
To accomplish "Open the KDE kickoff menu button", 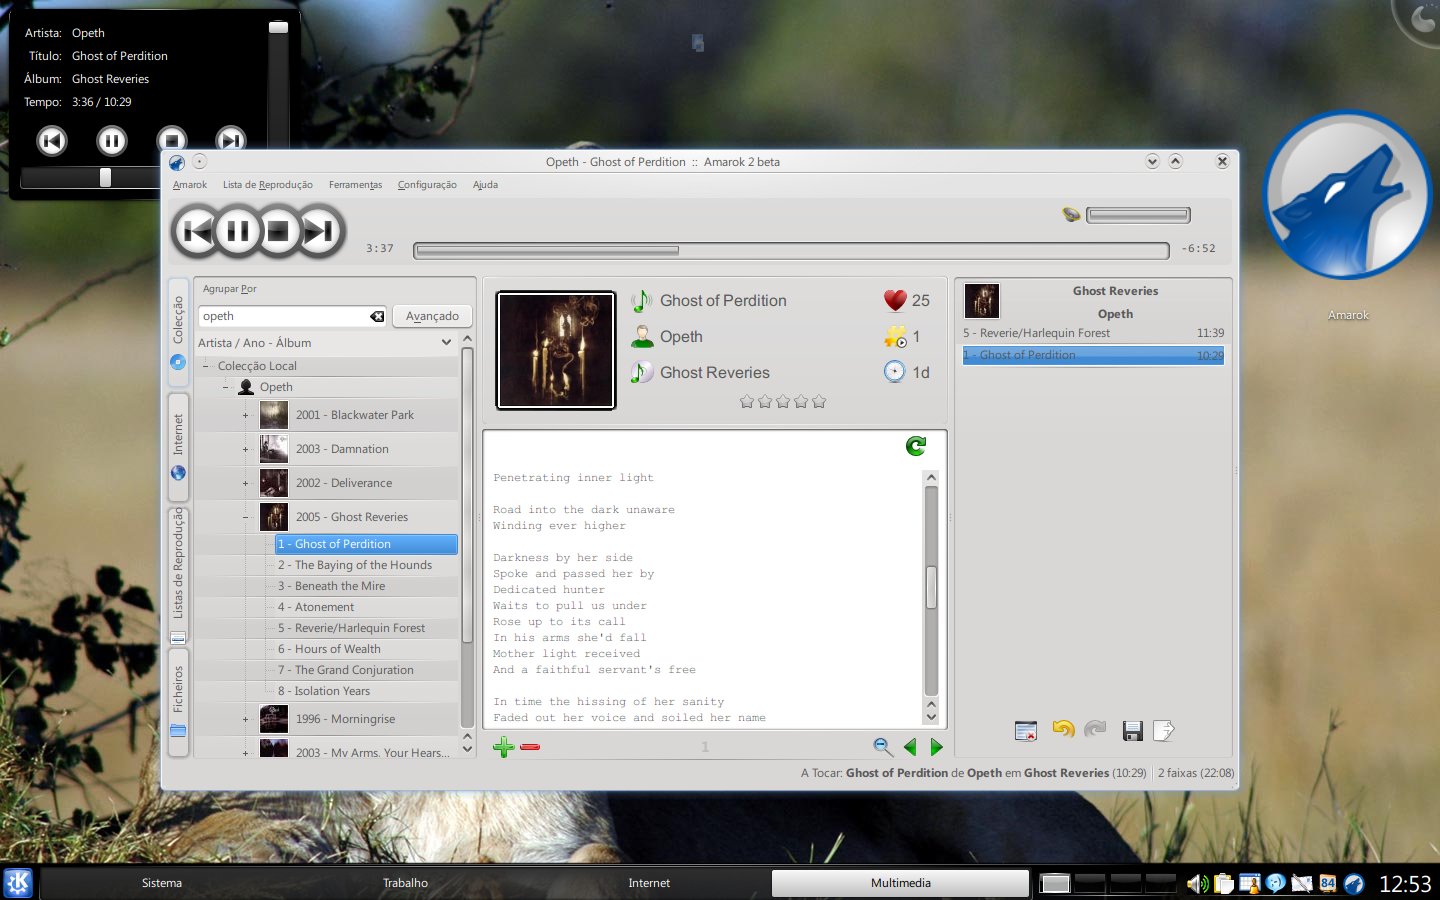I will (18, 883).
